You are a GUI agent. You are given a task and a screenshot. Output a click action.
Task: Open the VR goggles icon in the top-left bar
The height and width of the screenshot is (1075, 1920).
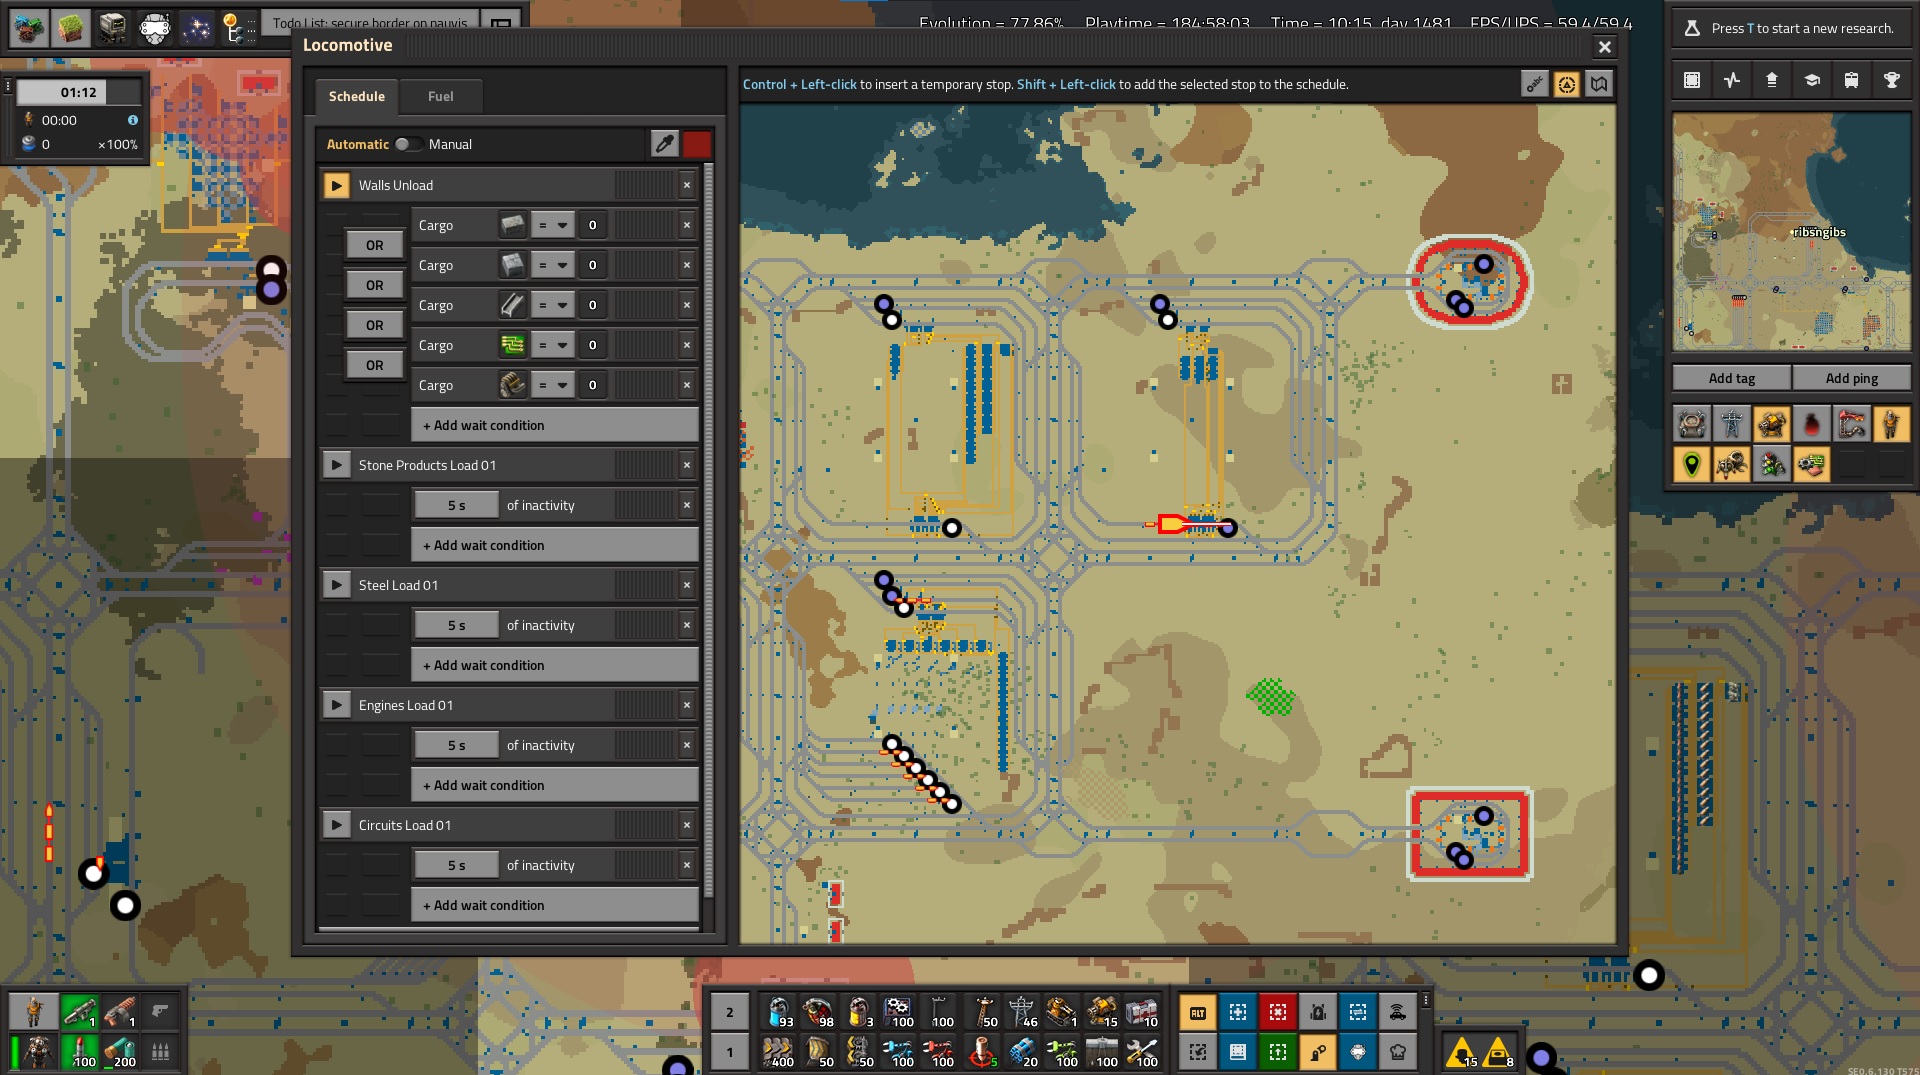154,27
